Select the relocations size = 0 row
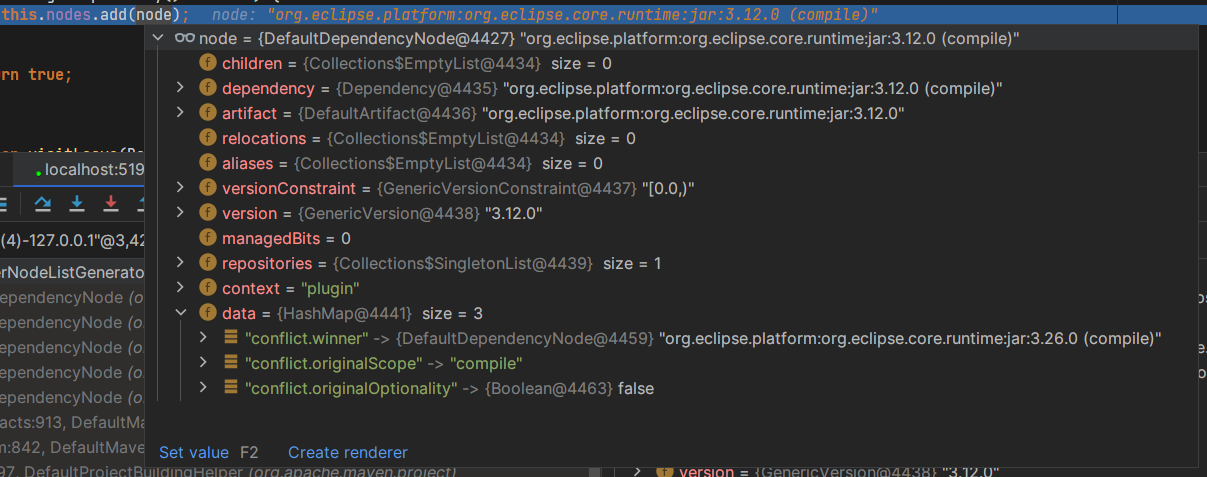1207x477 pixels. click(x=670, y=138)
